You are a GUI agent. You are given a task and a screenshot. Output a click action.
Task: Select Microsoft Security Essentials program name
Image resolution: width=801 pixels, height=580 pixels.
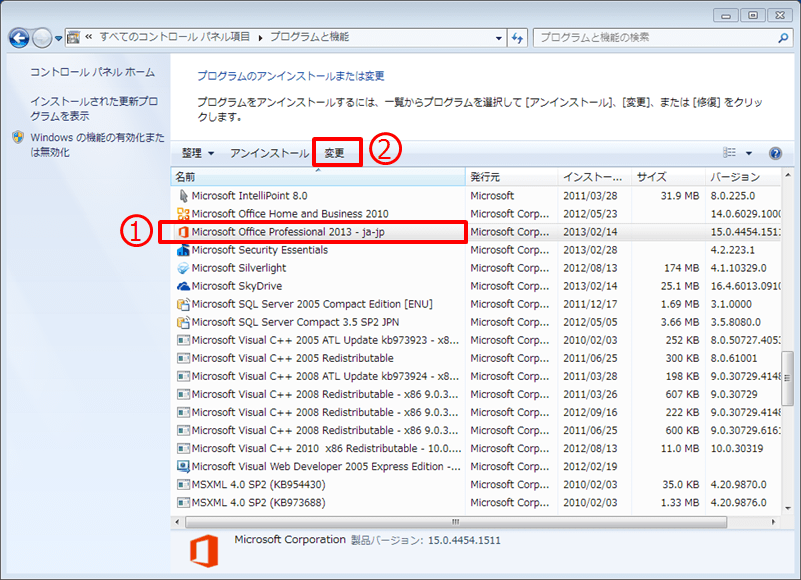point(260,250)
